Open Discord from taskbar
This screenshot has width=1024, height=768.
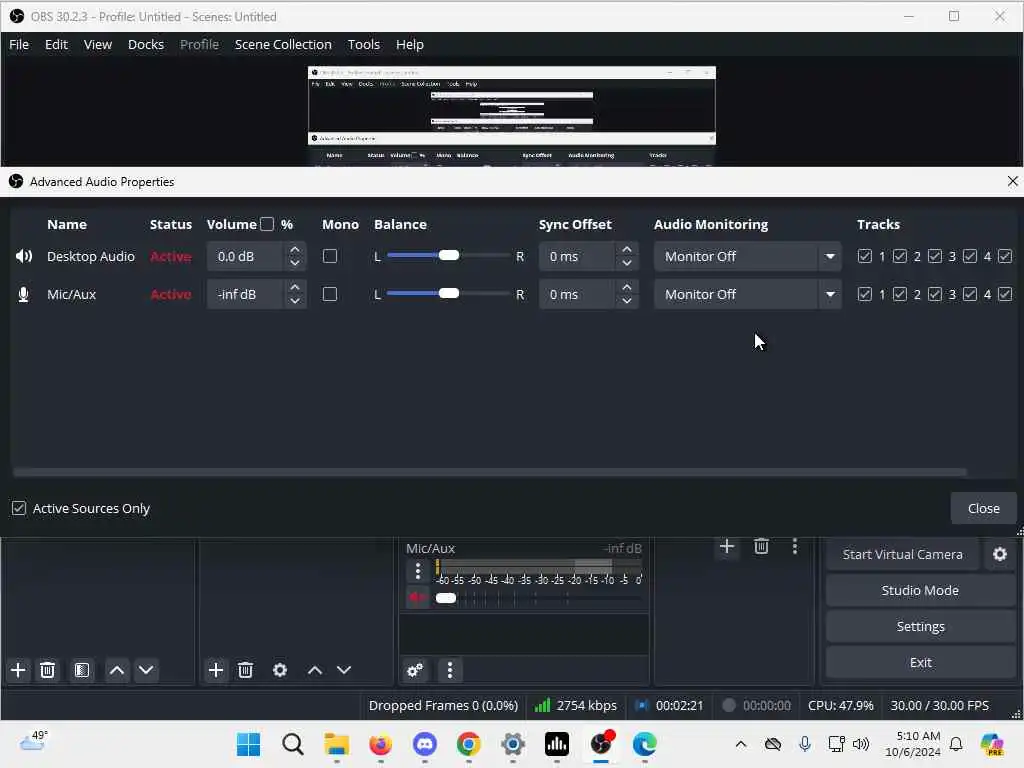[425, 744]
